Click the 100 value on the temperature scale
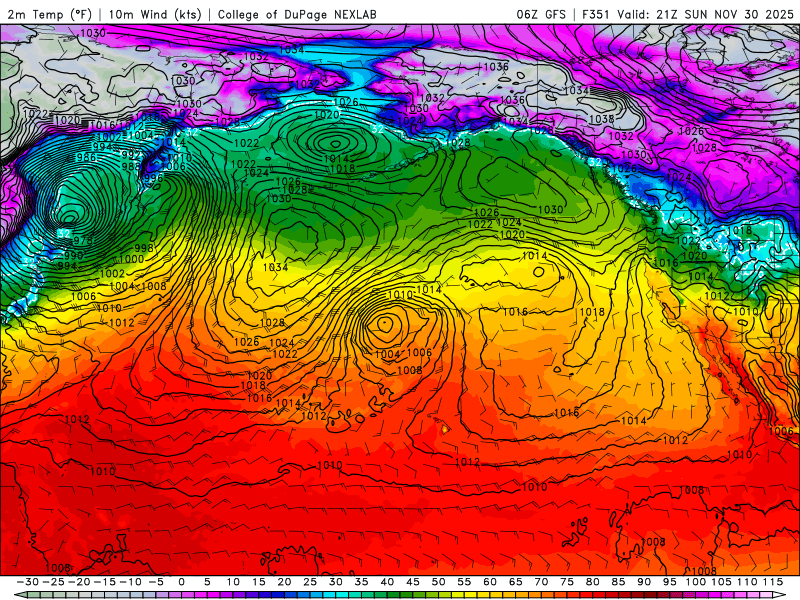The image size is (800, 600). (695, 582)
